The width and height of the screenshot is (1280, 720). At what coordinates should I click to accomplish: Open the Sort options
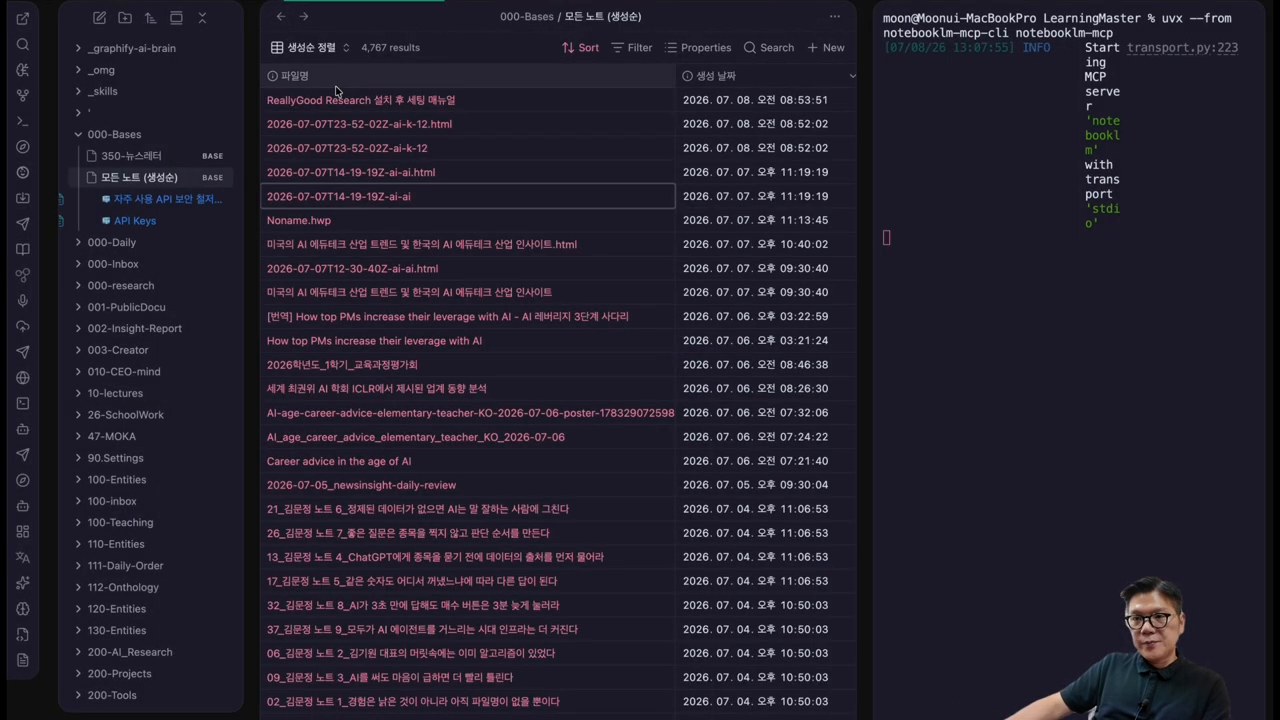pyautogui.click(x=580, y=47)
